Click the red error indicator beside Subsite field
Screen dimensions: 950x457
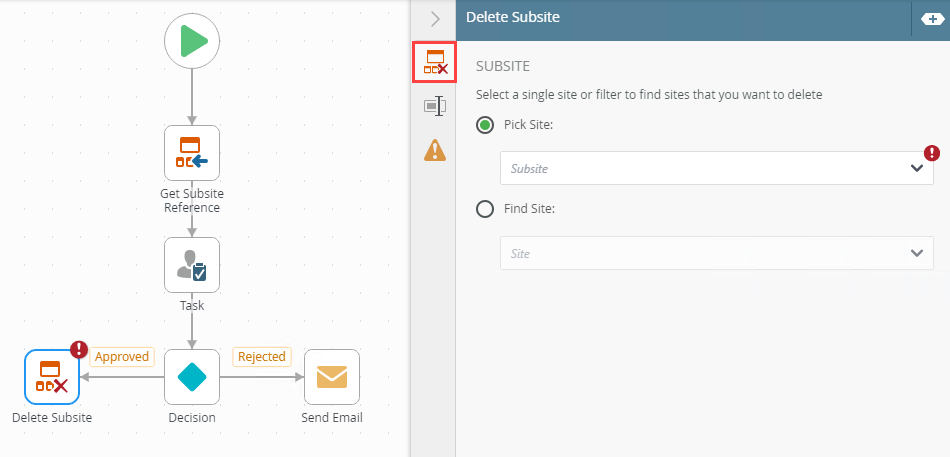[x=932, y=153]
